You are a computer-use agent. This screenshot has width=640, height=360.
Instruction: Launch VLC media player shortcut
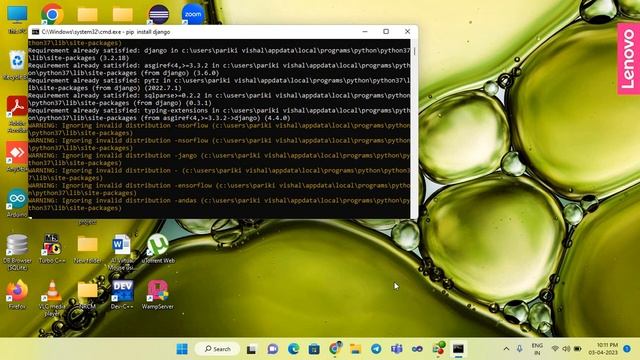[52, 298]
